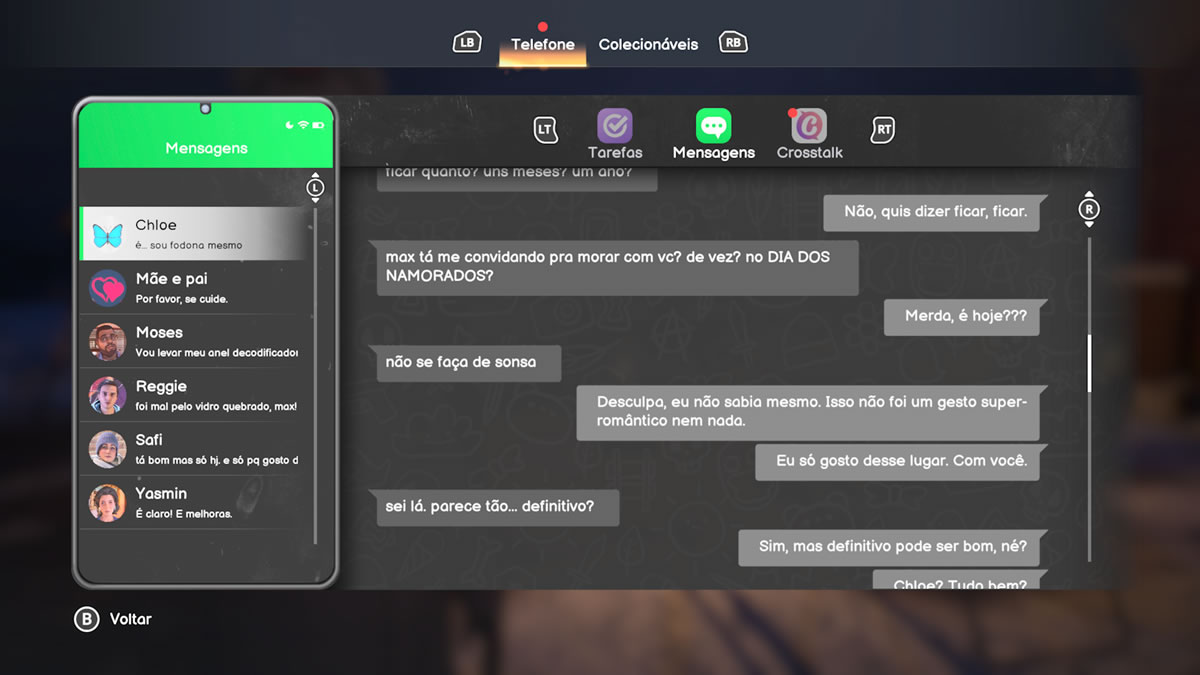Image resolution: width=1200 pixels, height=675 pixels.
Task: Open the Reggie conversation
Action: click(195, 395)
